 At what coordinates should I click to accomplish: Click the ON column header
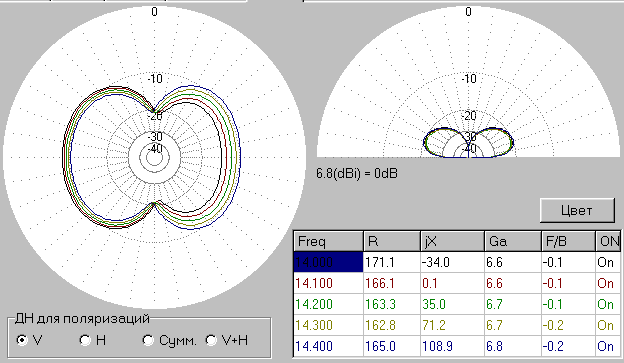(x=608, y=241)
